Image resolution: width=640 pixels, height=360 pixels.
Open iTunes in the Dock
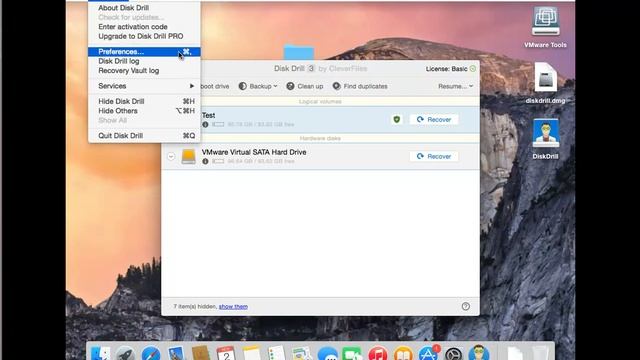click(378, 353)
